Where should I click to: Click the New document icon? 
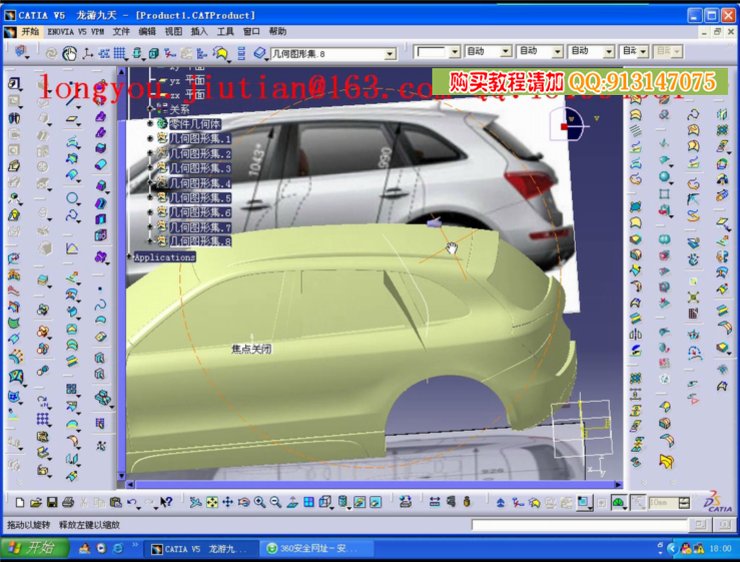20,502
